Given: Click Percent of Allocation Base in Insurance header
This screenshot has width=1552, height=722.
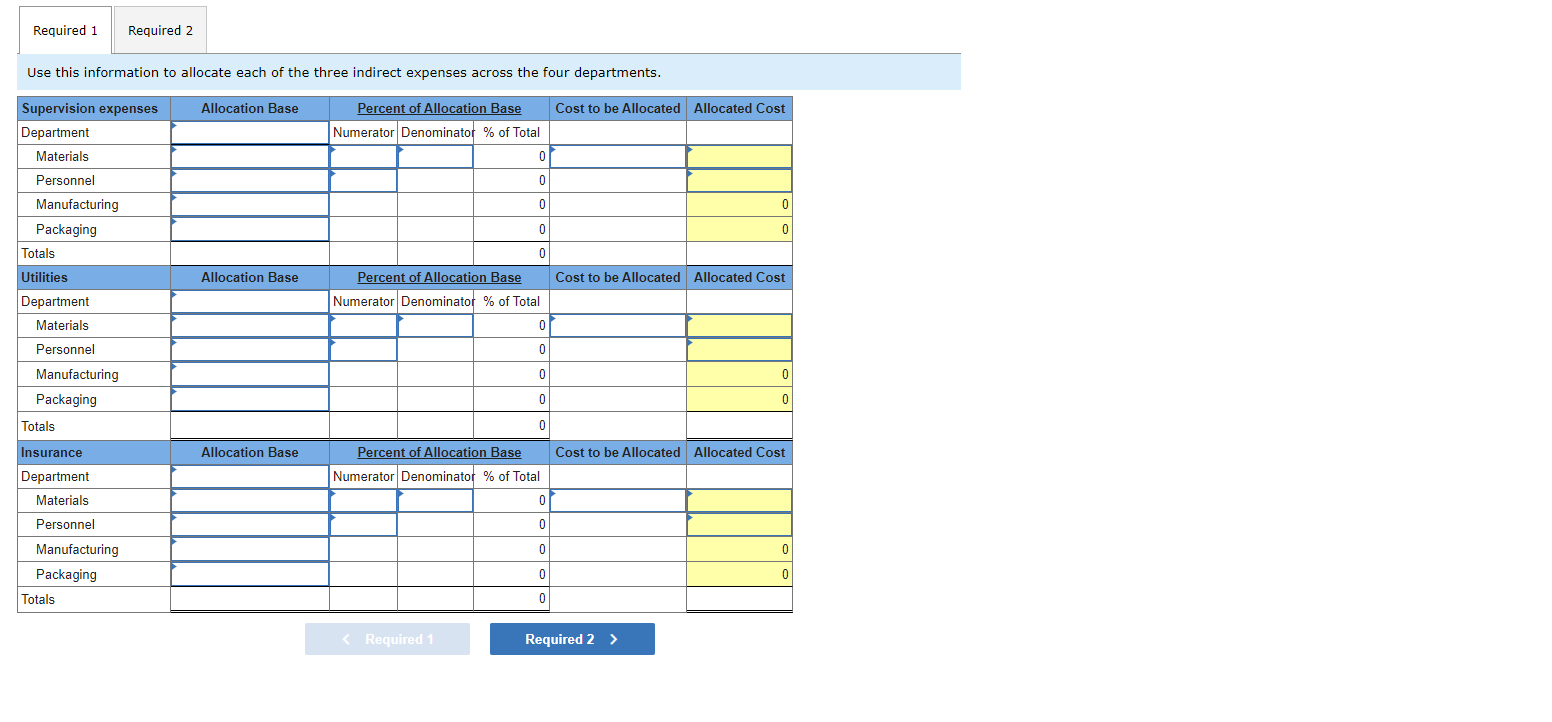Looking at the screenshot, I should [439, 452].
